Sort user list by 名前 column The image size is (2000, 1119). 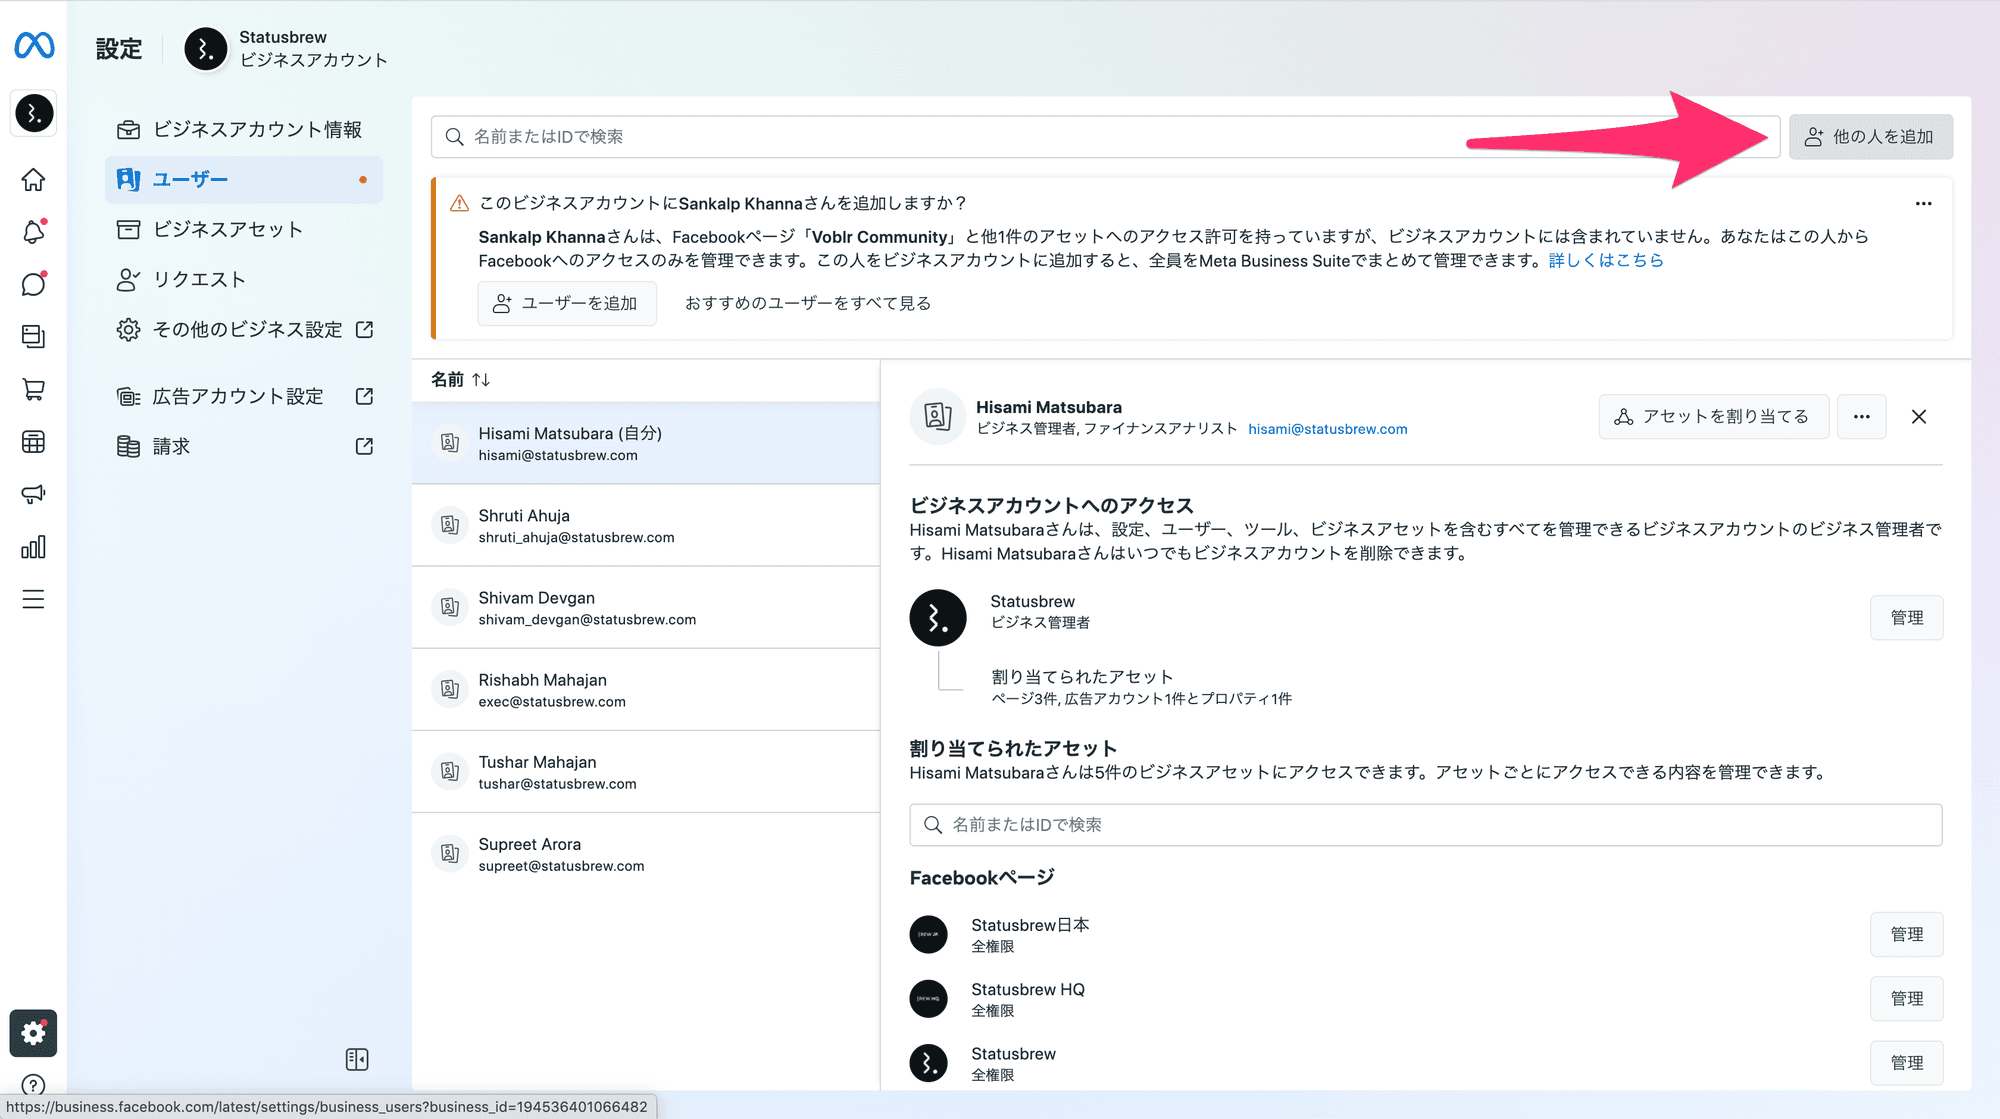click(461, 379)
